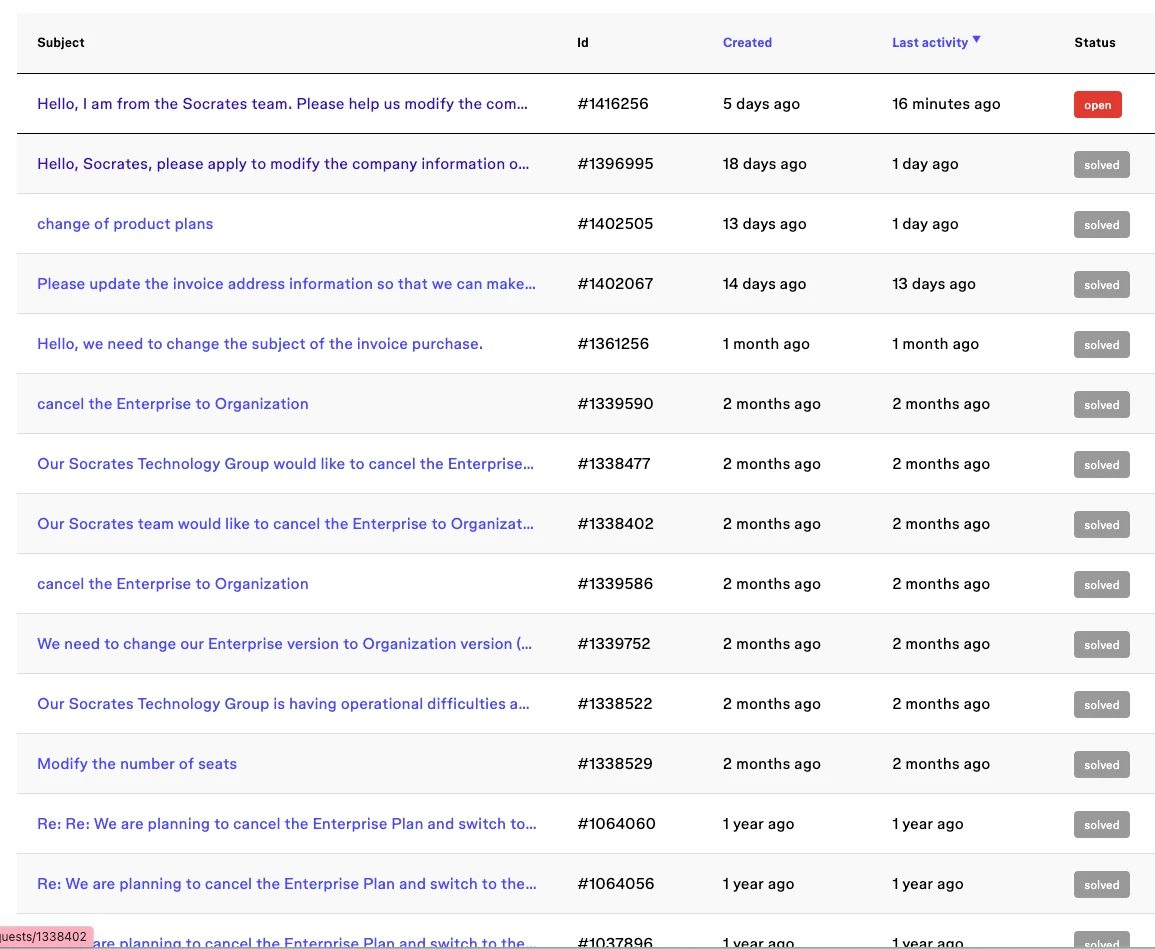Click solved badge for request #1402067

[1101, 285]
